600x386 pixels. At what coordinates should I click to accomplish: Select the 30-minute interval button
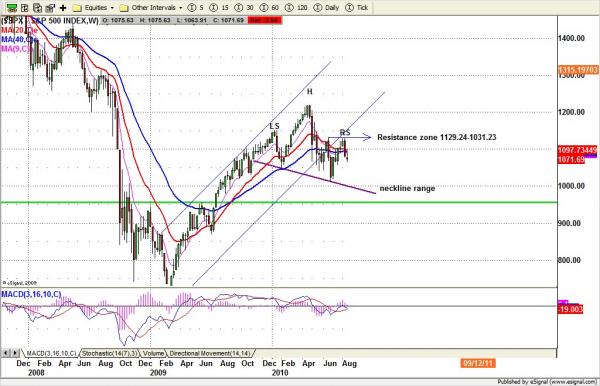(245, 8)
